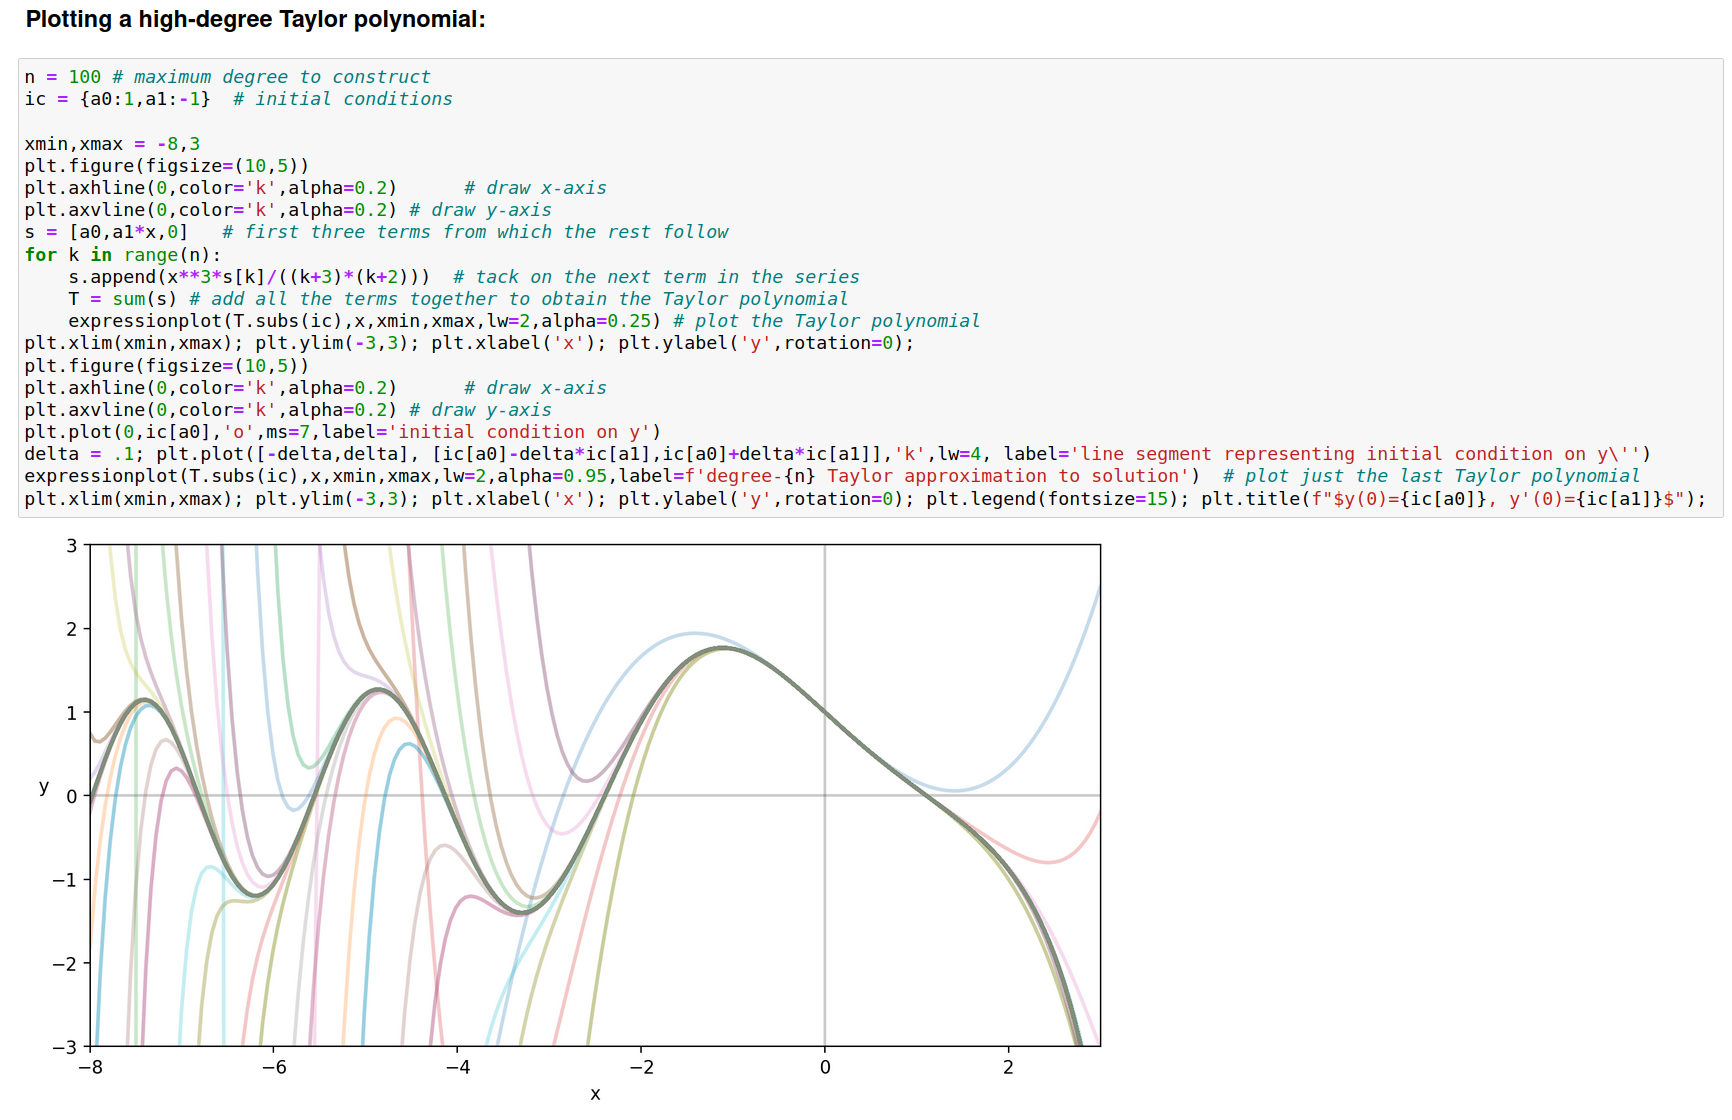This screenshot has height=1120, width=1732.
Task: Click the y-axis tick label '−3'
Action: click(65, 1047)
